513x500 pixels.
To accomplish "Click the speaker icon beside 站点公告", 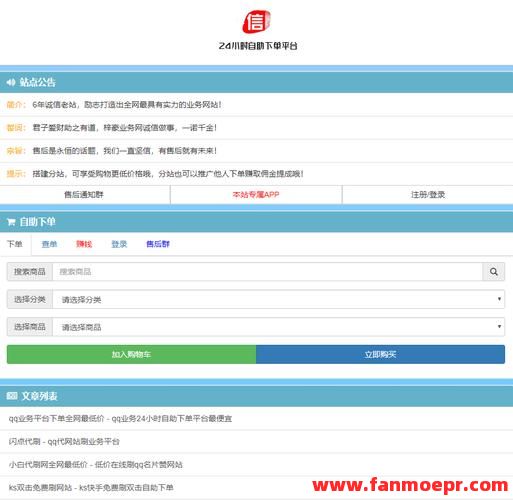I will (x=11, y=82).
